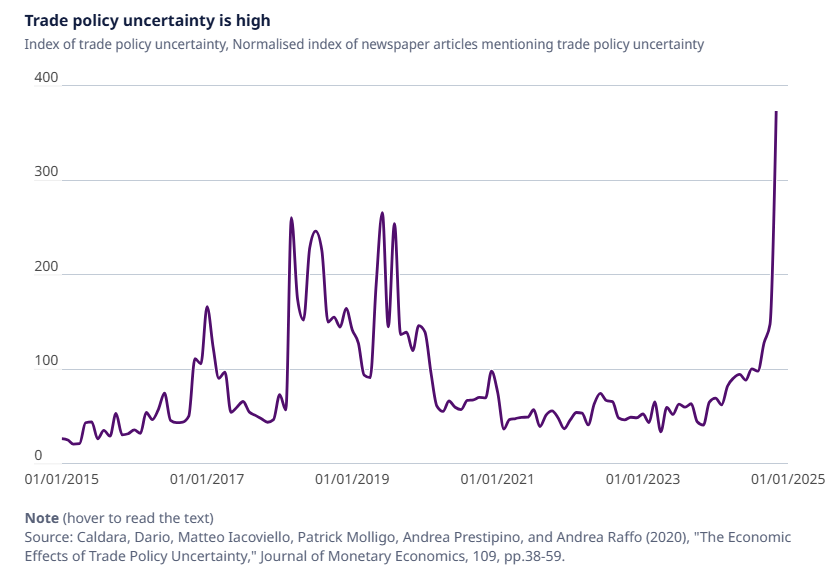Click the line's highest peak near 2025
Image resolution: width=837 pixels, height=584 pixels.
[x=776, y=113]
